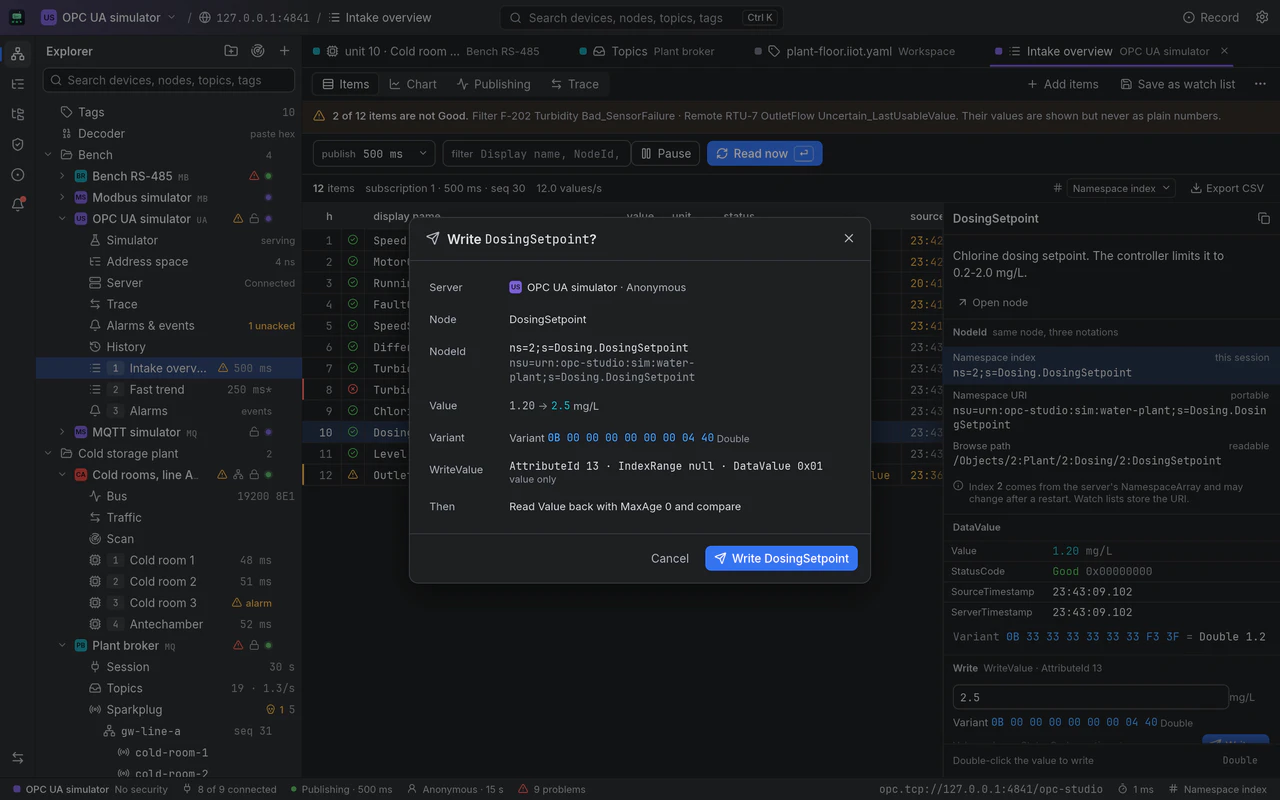Image resolution: width=1280 pixels, height=800 pixels.
Task: Click the Open node link
Action: 992,302
